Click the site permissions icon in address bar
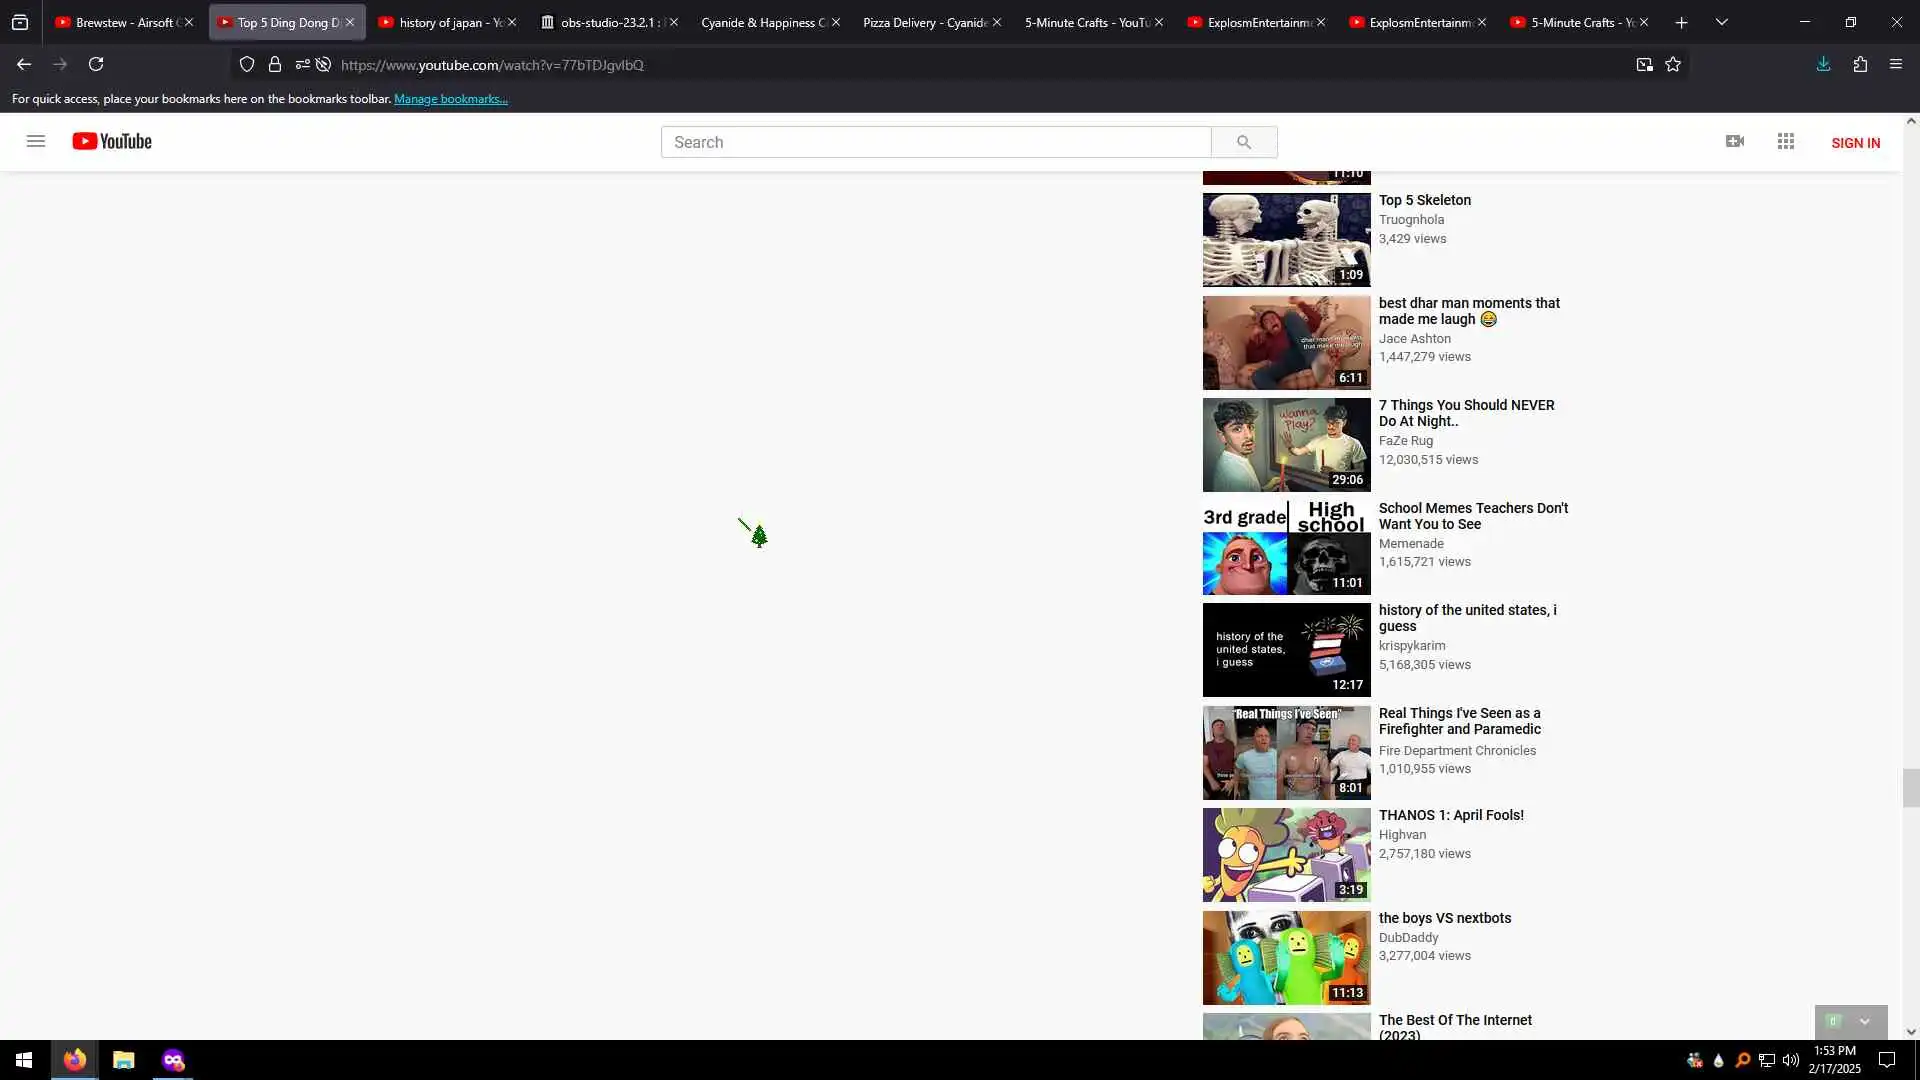 click(x=302, y=64)
